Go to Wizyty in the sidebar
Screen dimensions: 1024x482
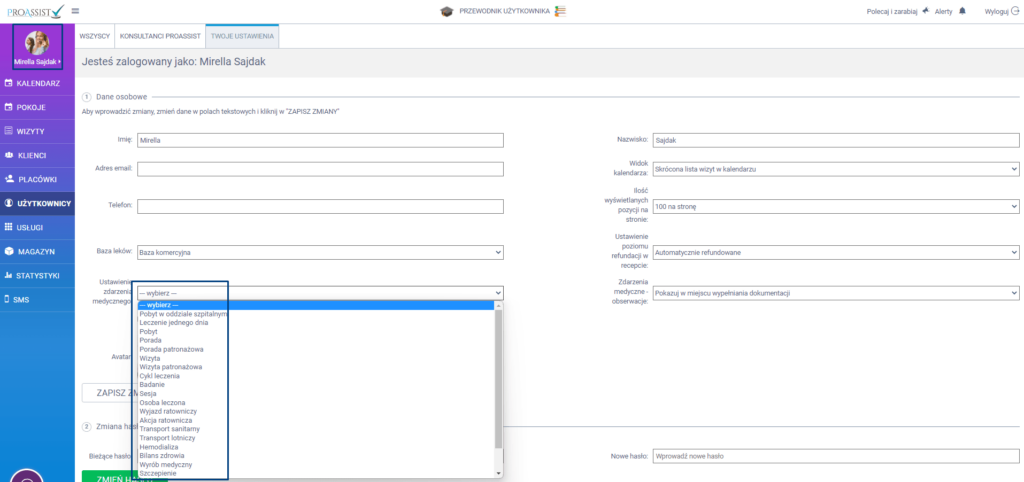pyautogui.click(x=30, y=131)
